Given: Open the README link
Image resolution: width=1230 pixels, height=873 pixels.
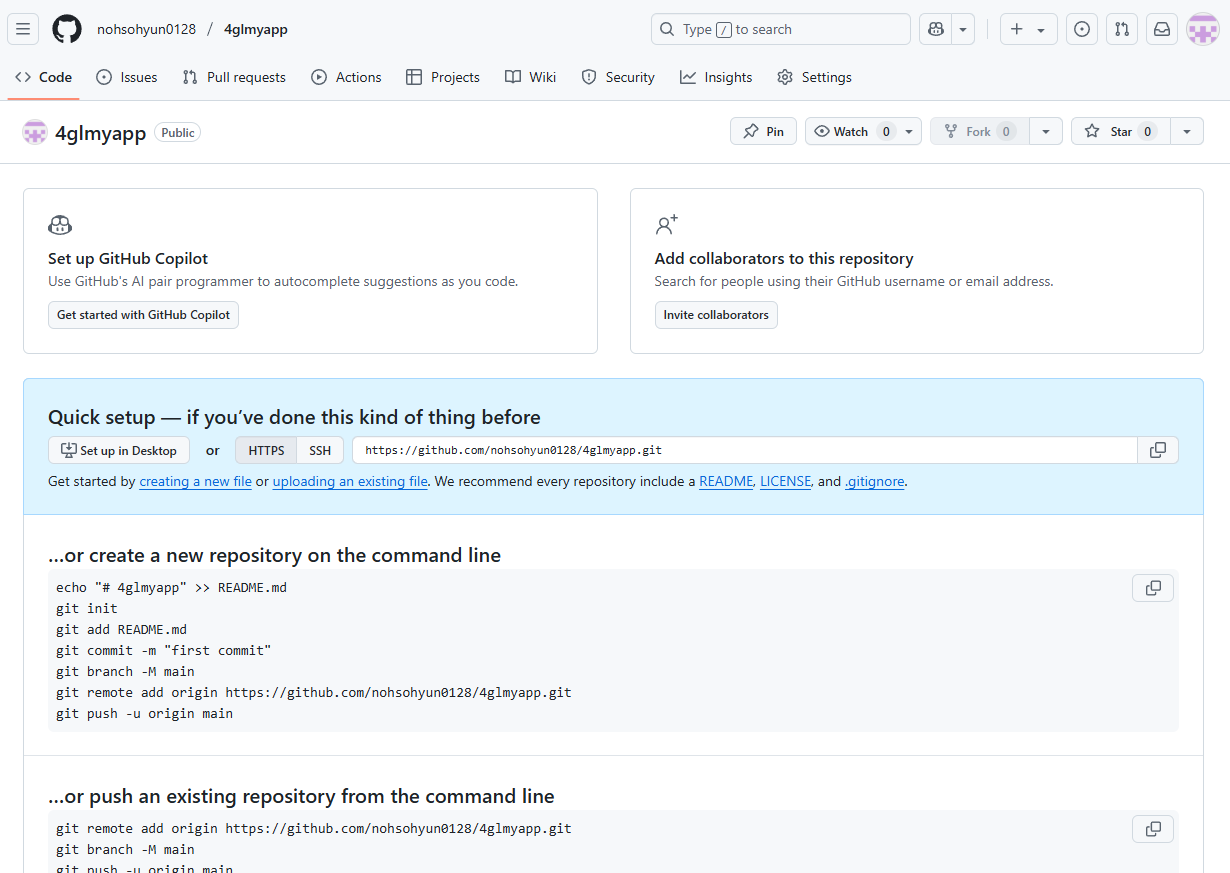Looking at the screenshot, I should (726, 481).
